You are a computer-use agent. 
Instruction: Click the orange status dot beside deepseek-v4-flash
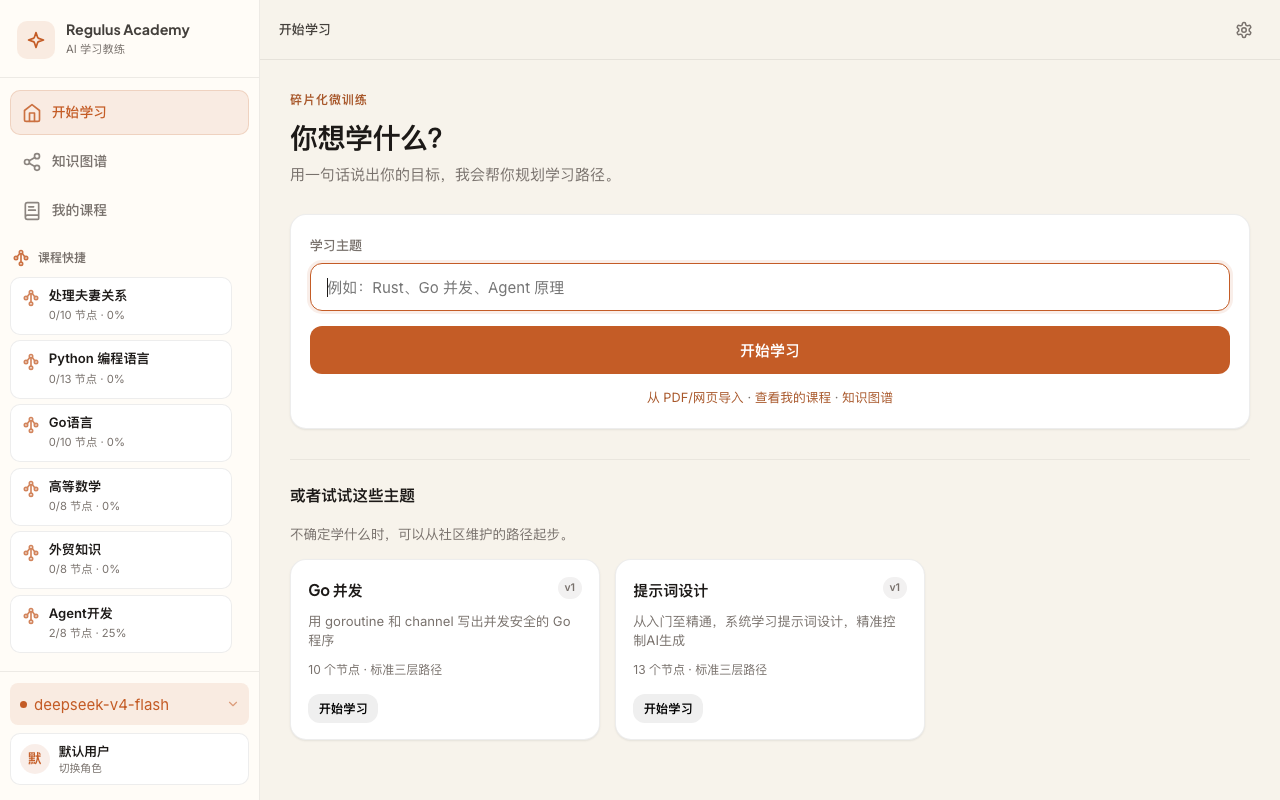click(23, 705)
